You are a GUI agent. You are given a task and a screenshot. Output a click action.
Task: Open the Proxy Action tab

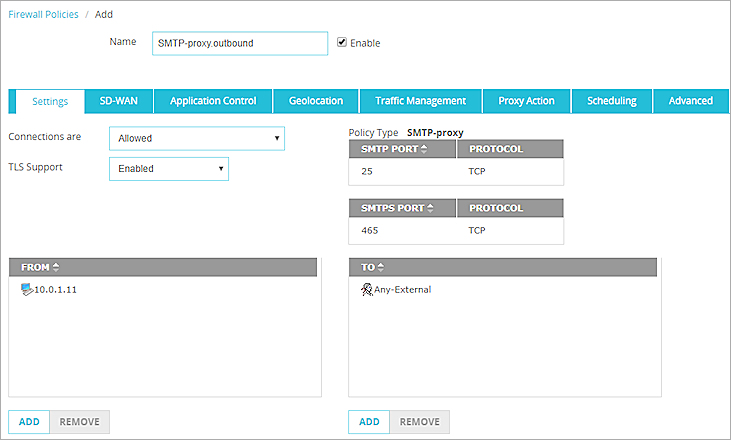pyautogui.click(x=526, y=101)
